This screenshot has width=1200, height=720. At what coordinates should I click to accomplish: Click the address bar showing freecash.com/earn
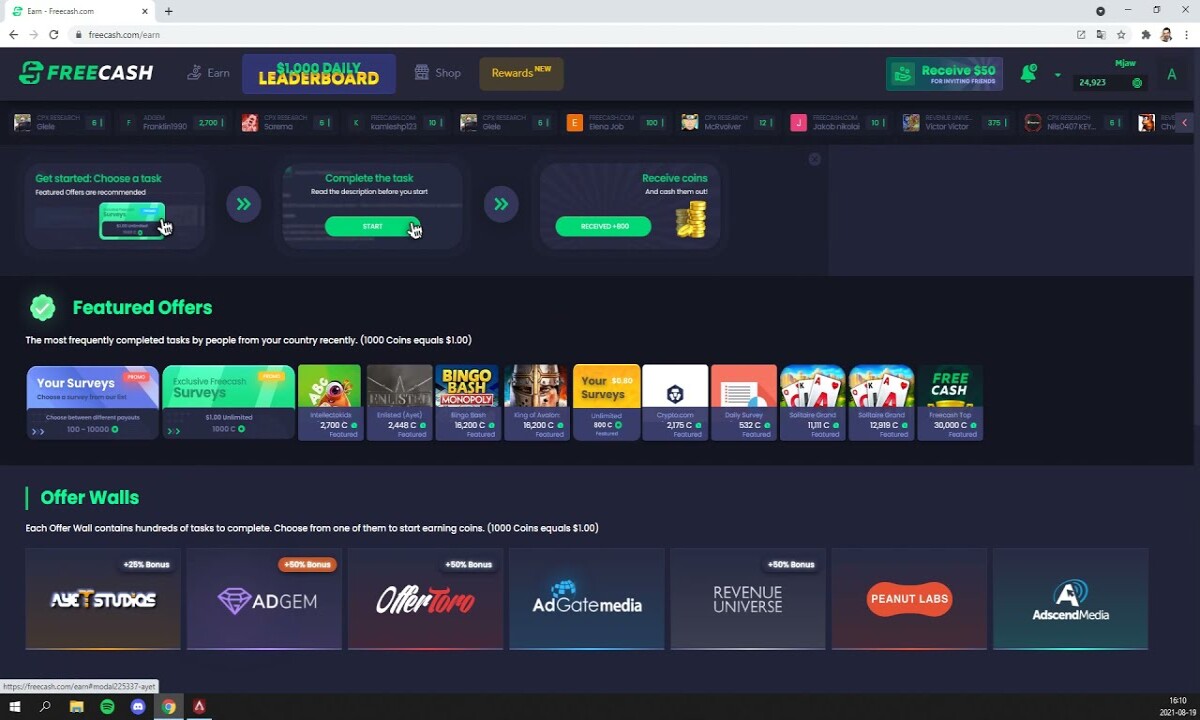point(570,34)
